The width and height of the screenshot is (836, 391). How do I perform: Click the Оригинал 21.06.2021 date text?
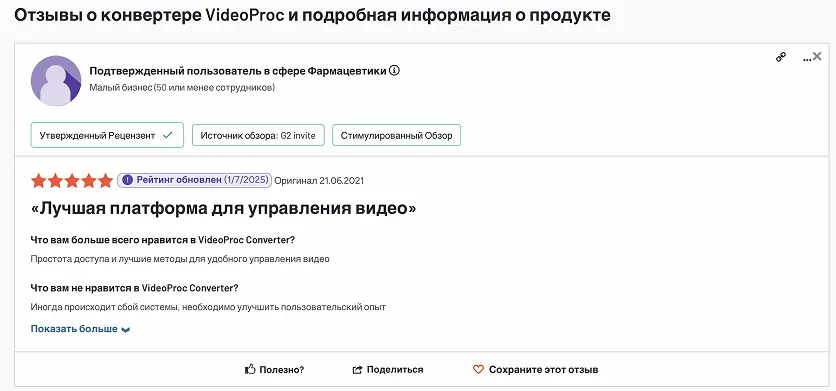click(x=319, y=181)
